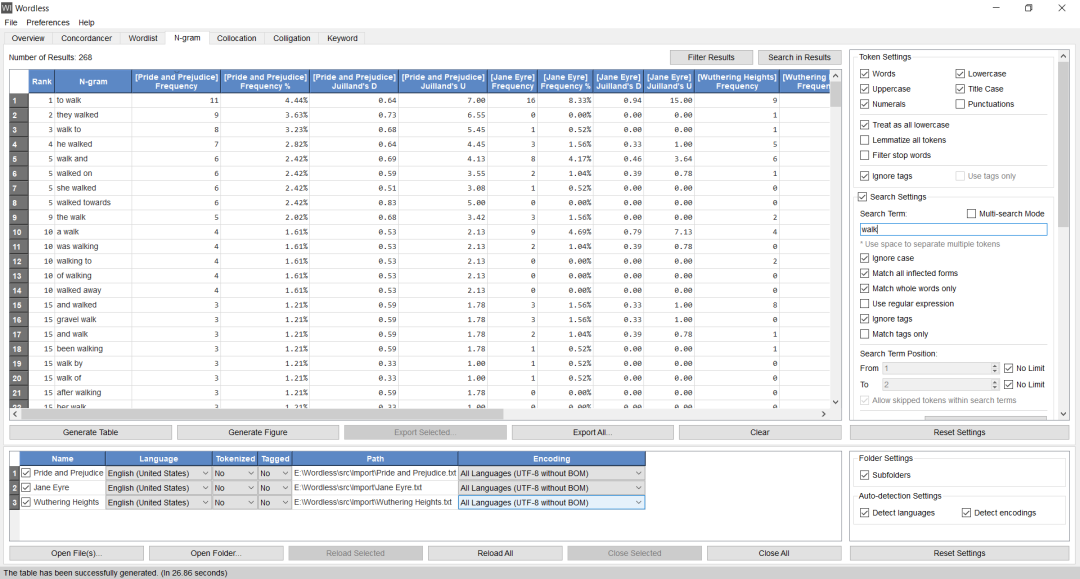The image size is (1080, 579).
Task: Switch to the Wordlist tab
Action: tap(143, 39)
